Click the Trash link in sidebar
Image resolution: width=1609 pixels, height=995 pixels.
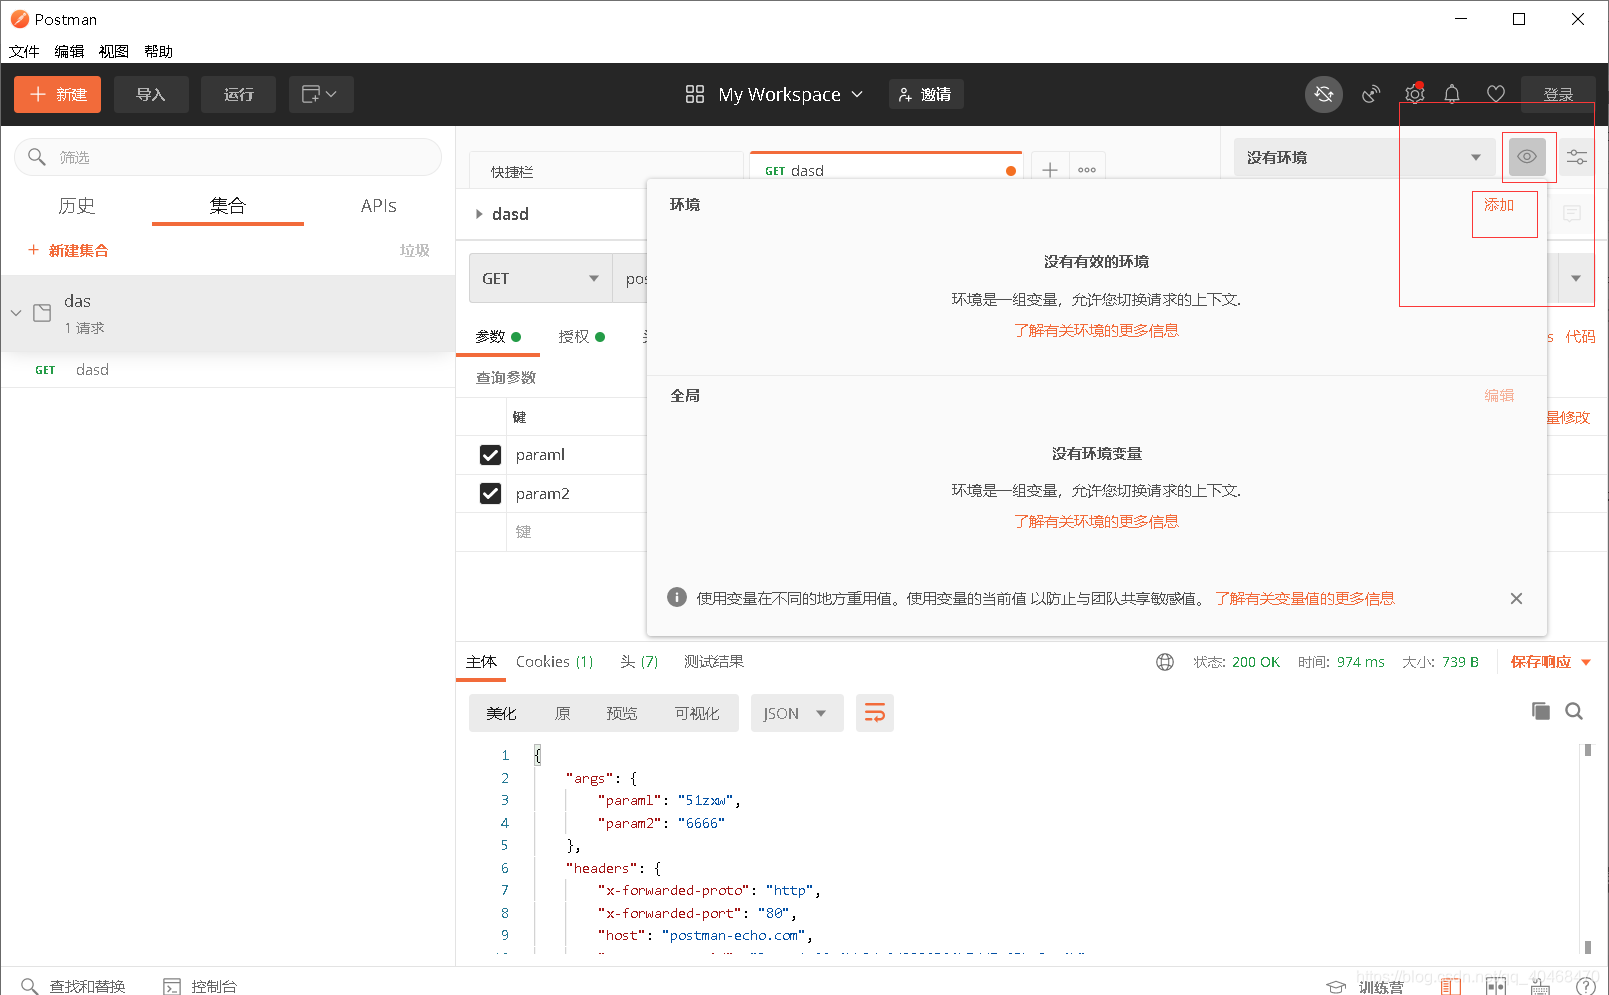click(414, 250)
